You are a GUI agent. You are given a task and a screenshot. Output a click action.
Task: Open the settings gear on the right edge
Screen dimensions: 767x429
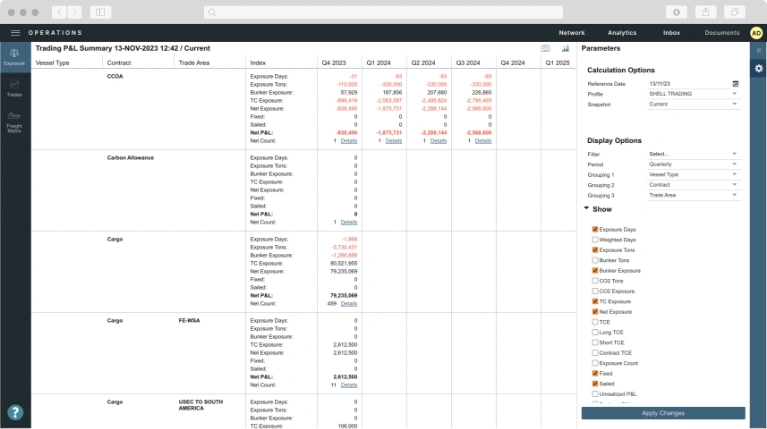click(x=758, y=68)
